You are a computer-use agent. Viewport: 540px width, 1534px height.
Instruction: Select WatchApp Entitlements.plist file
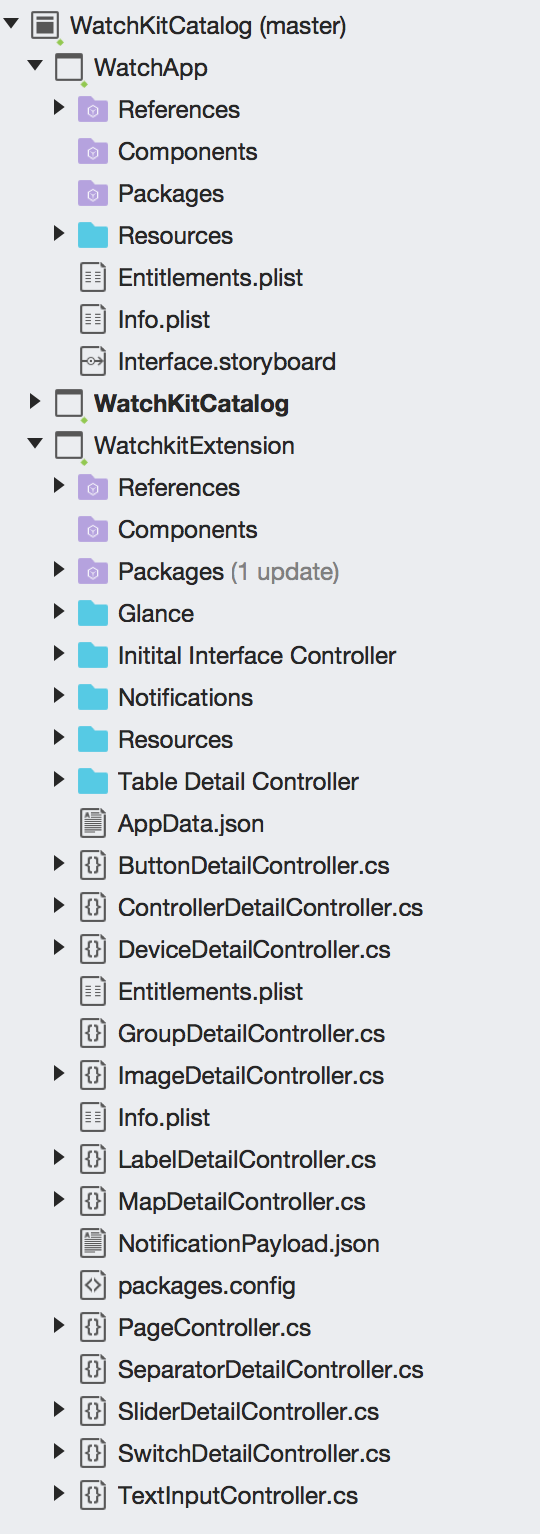[x=210, y=277]
